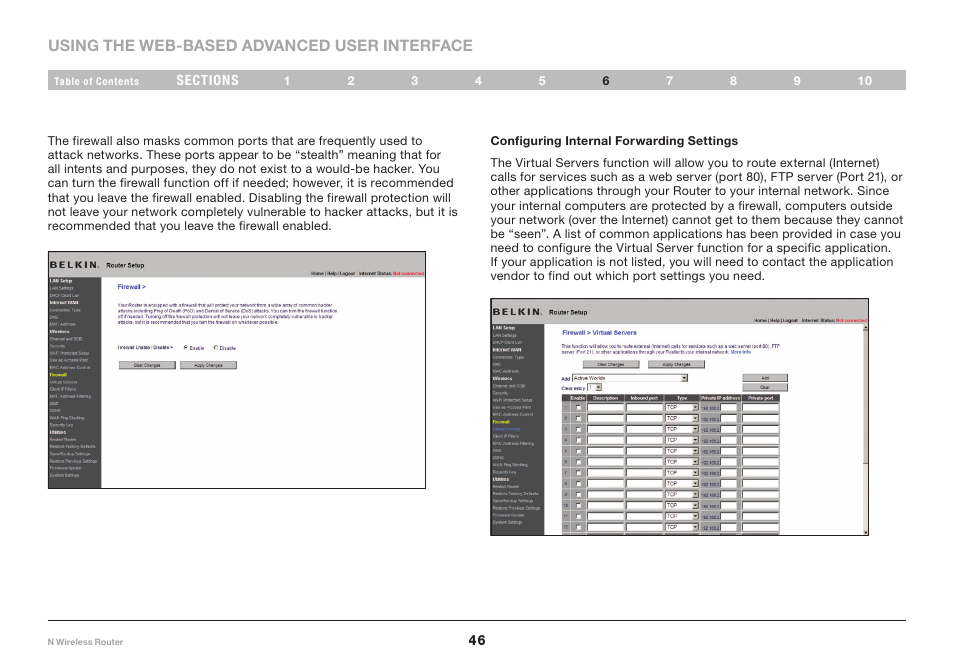The image size is (954, 668).
Task: Click scroll up arrow in Virtual Servers screenshot
Action: point(865,328)
